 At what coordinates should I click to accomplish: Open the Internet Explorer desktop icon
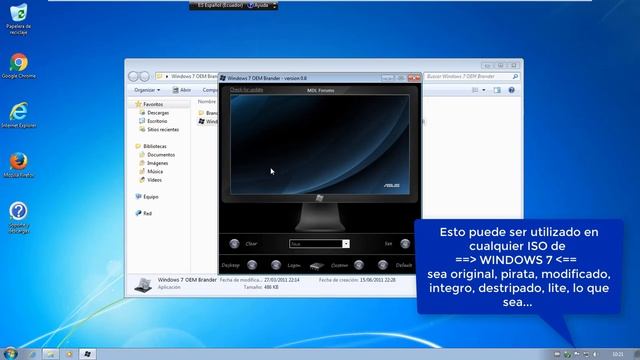(x=18, y=116)
